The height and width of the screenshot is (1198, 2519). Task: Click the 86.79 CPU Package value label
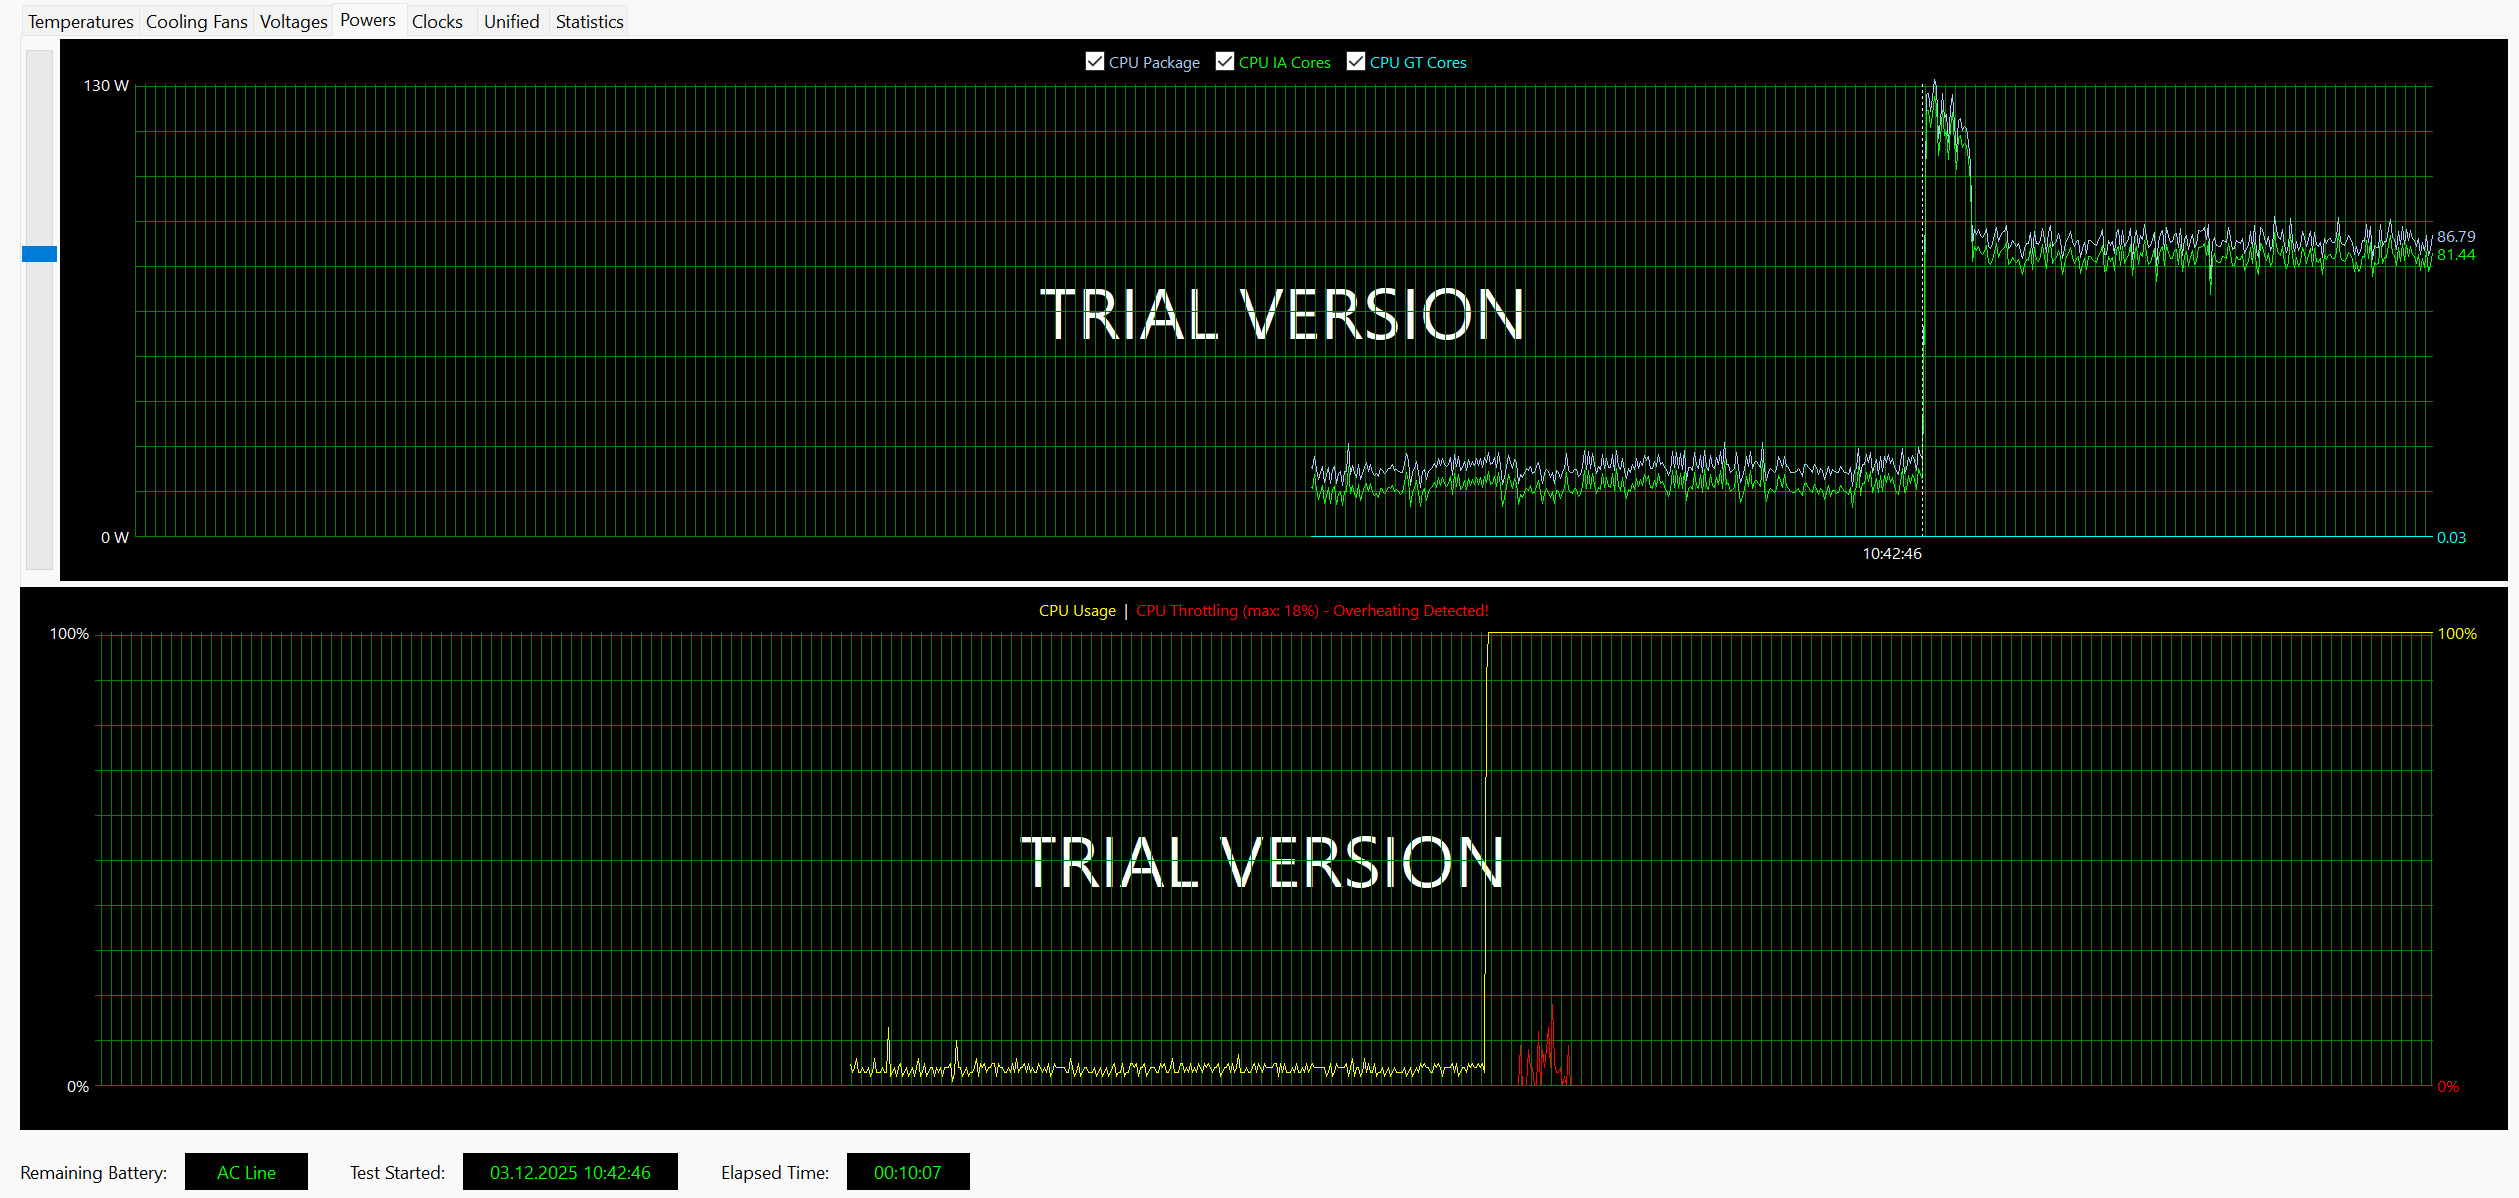pyautogui.click(x=2455, y=236)
